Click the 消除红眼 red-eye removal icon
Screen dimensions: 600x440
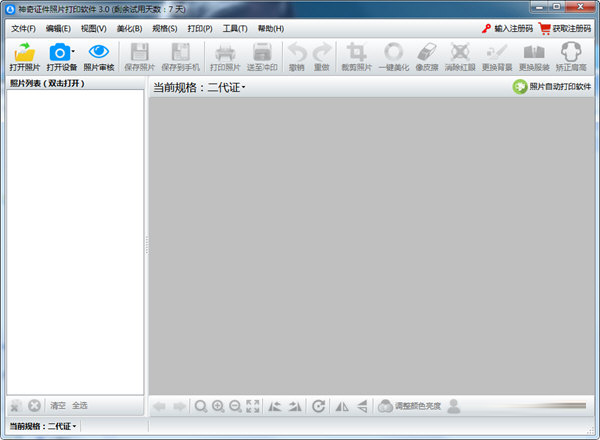pos(461,52)
